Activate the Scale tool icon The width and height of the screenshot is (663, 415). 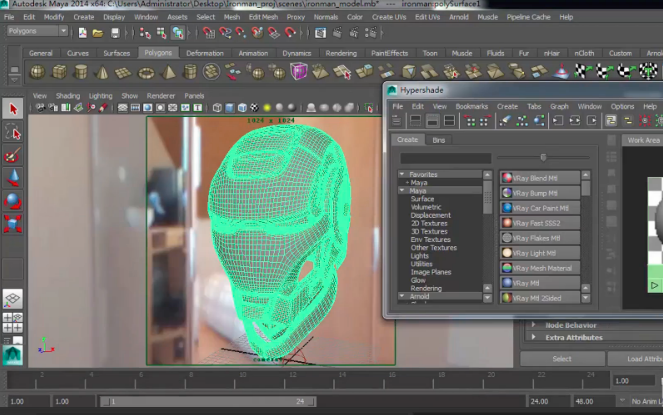13,224
